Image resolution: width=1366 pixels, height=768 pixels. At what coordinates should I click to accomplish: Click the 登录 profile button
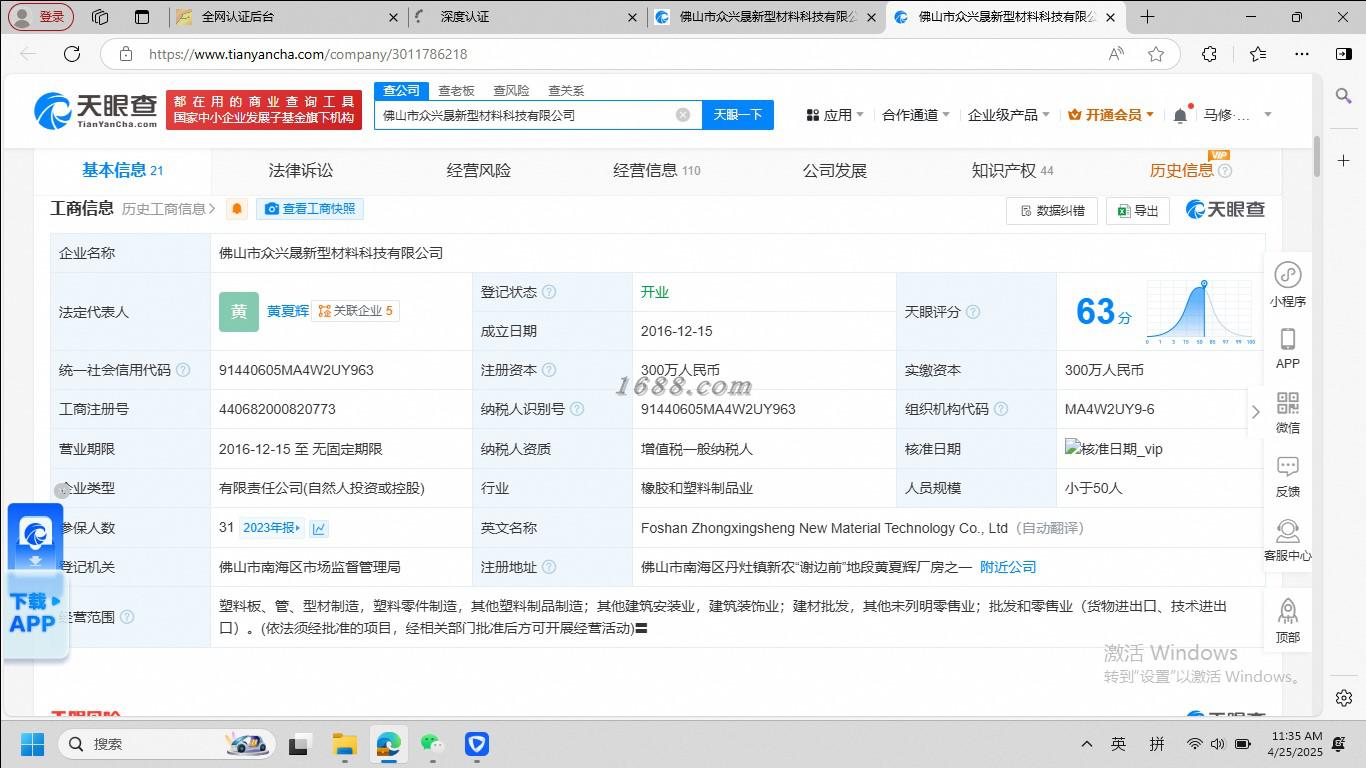[x=41, y=17]
